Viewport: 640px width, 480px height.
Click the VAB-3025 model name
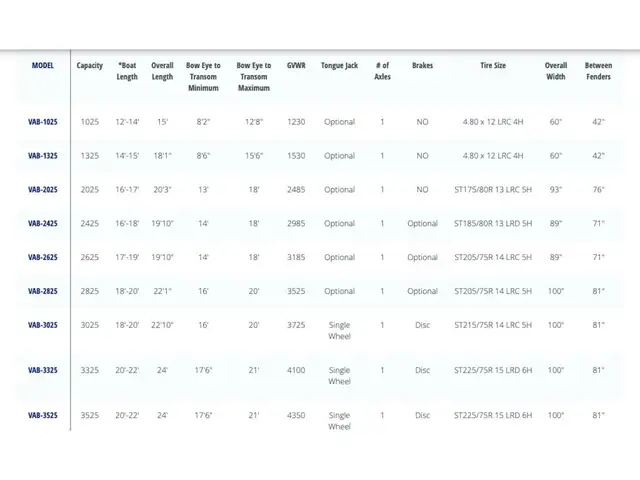(43, 326)
